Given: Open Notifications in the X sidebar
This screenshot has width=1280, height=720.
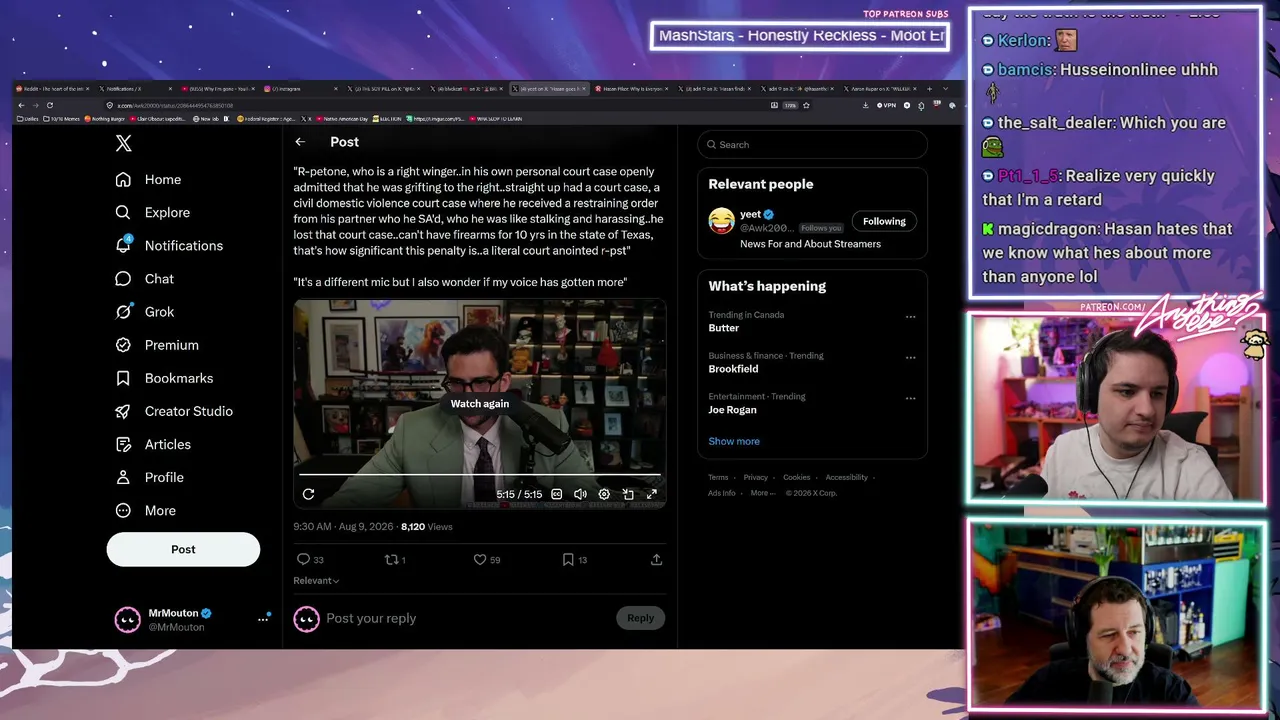Looking at the screenshot, I should pos(169,245).
